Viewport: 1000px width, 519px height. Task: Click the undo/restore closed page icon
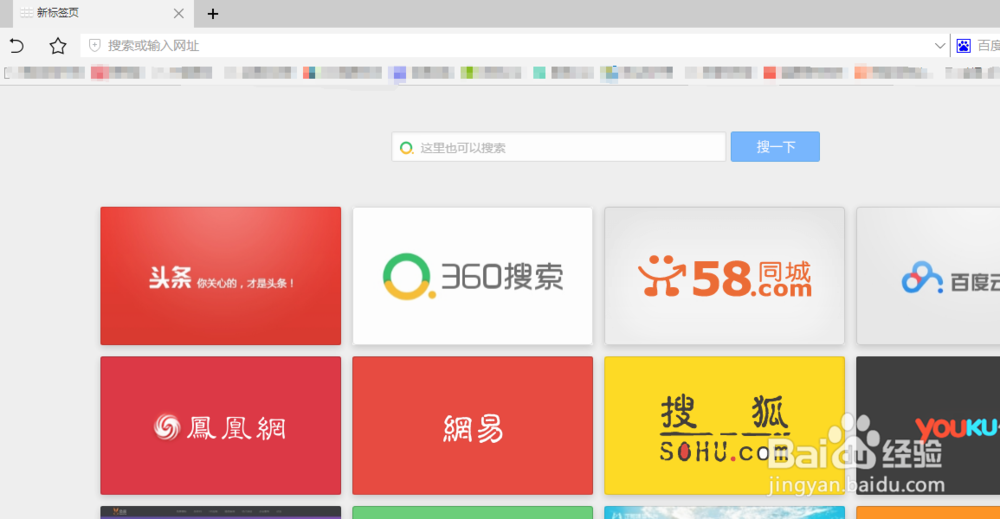17,45
